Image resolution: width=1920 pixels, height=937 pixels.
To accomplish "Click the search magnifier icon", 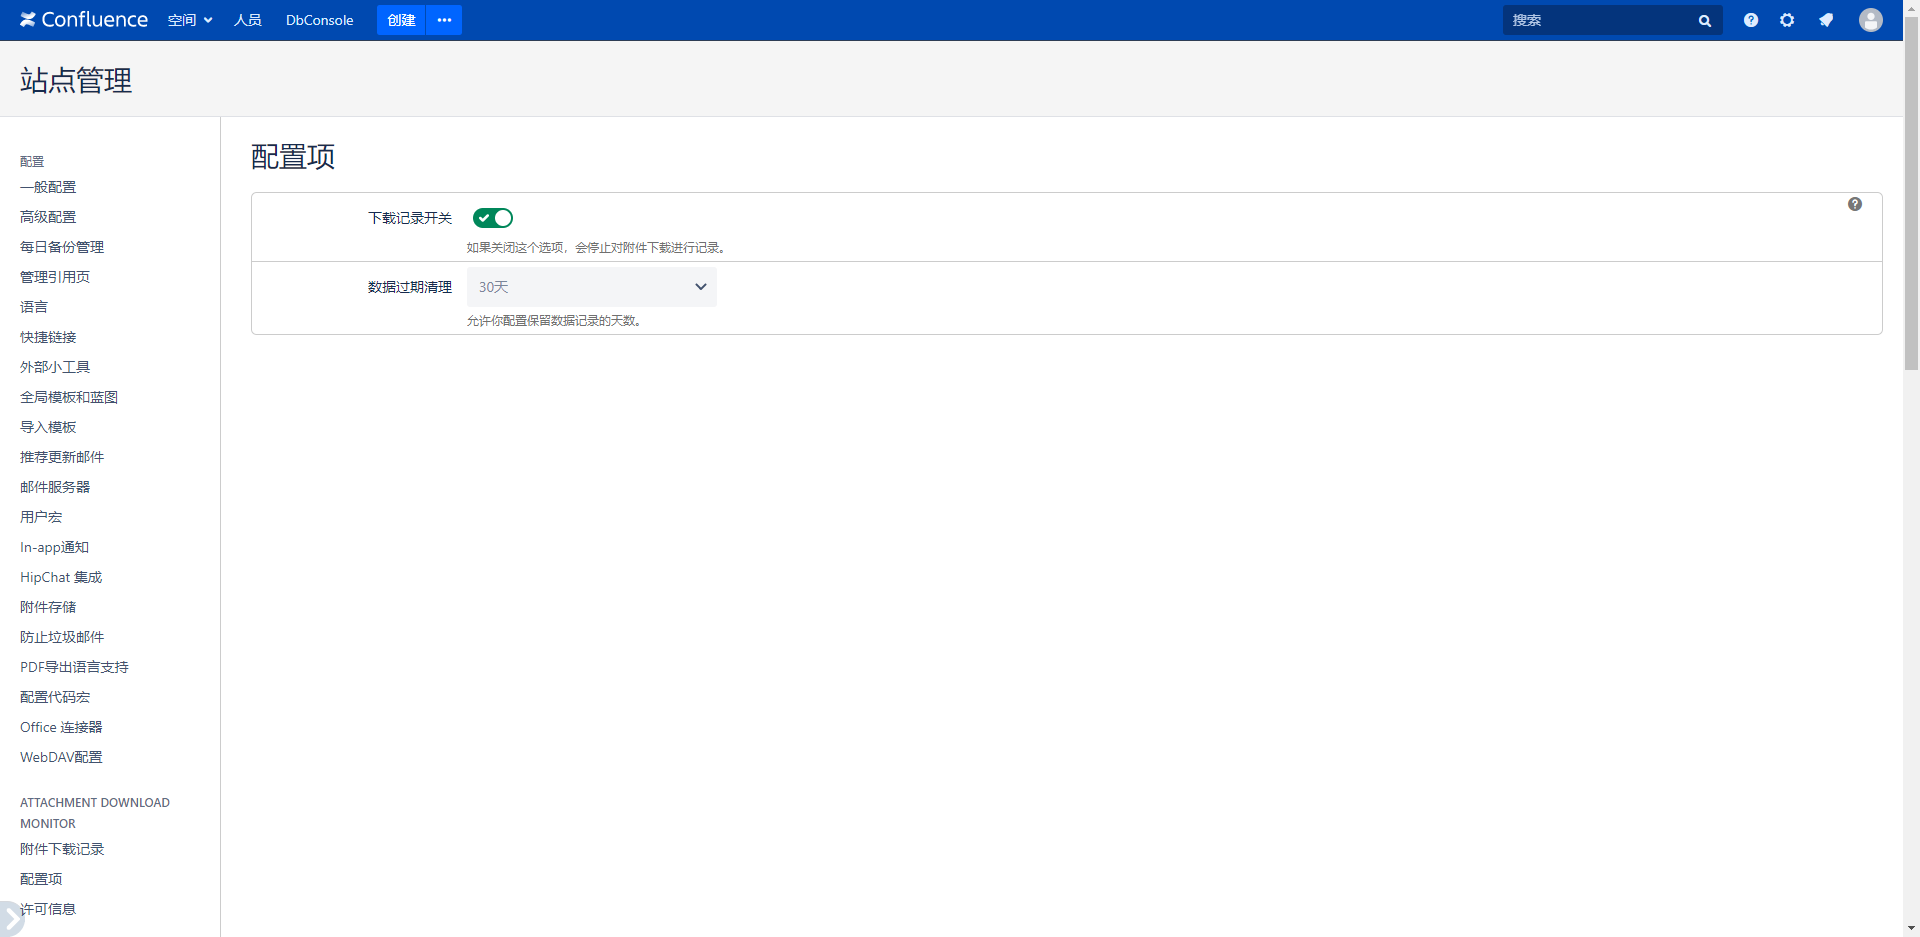I will (1704, 20).
